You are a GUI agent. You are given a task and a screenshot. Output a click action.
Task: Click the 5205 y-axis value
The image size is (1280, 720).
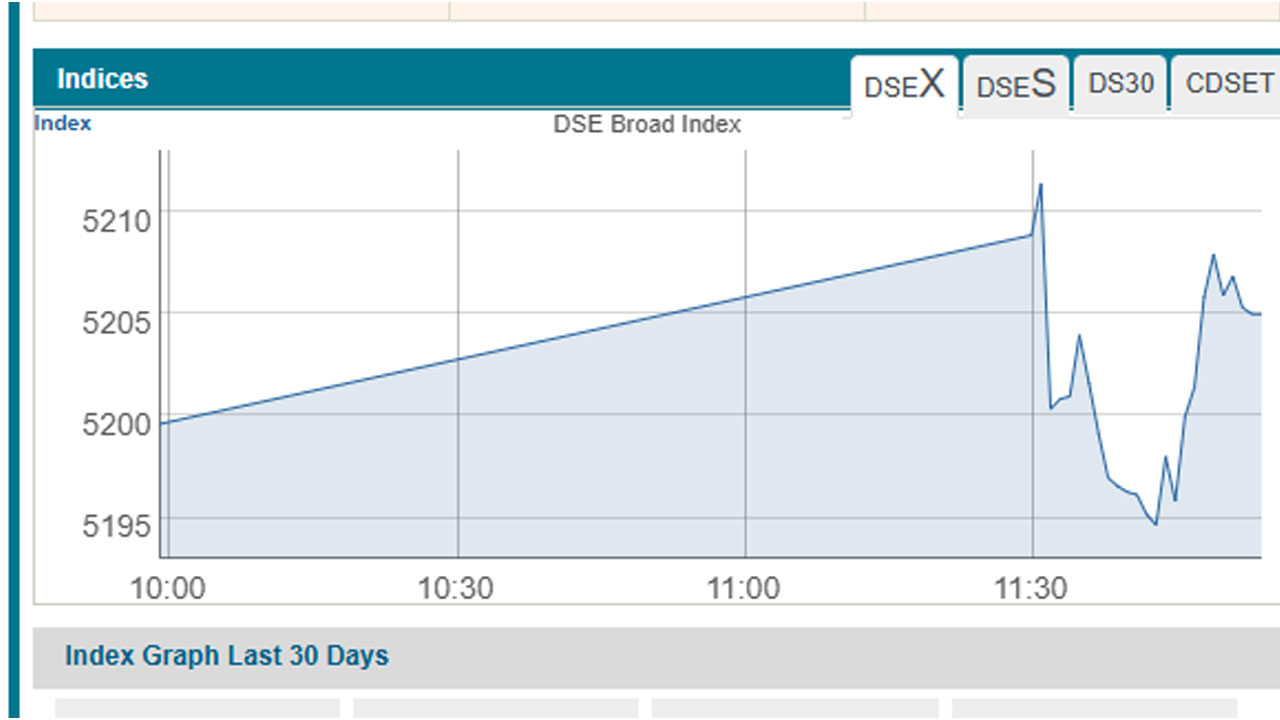click(116, 322)
